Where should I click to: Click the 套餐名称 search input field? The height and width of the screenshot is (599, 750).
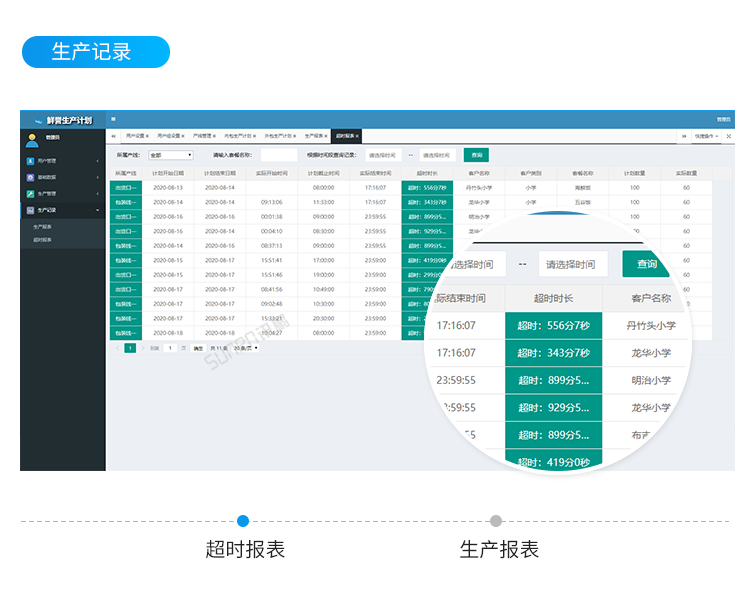coord(279,155)
